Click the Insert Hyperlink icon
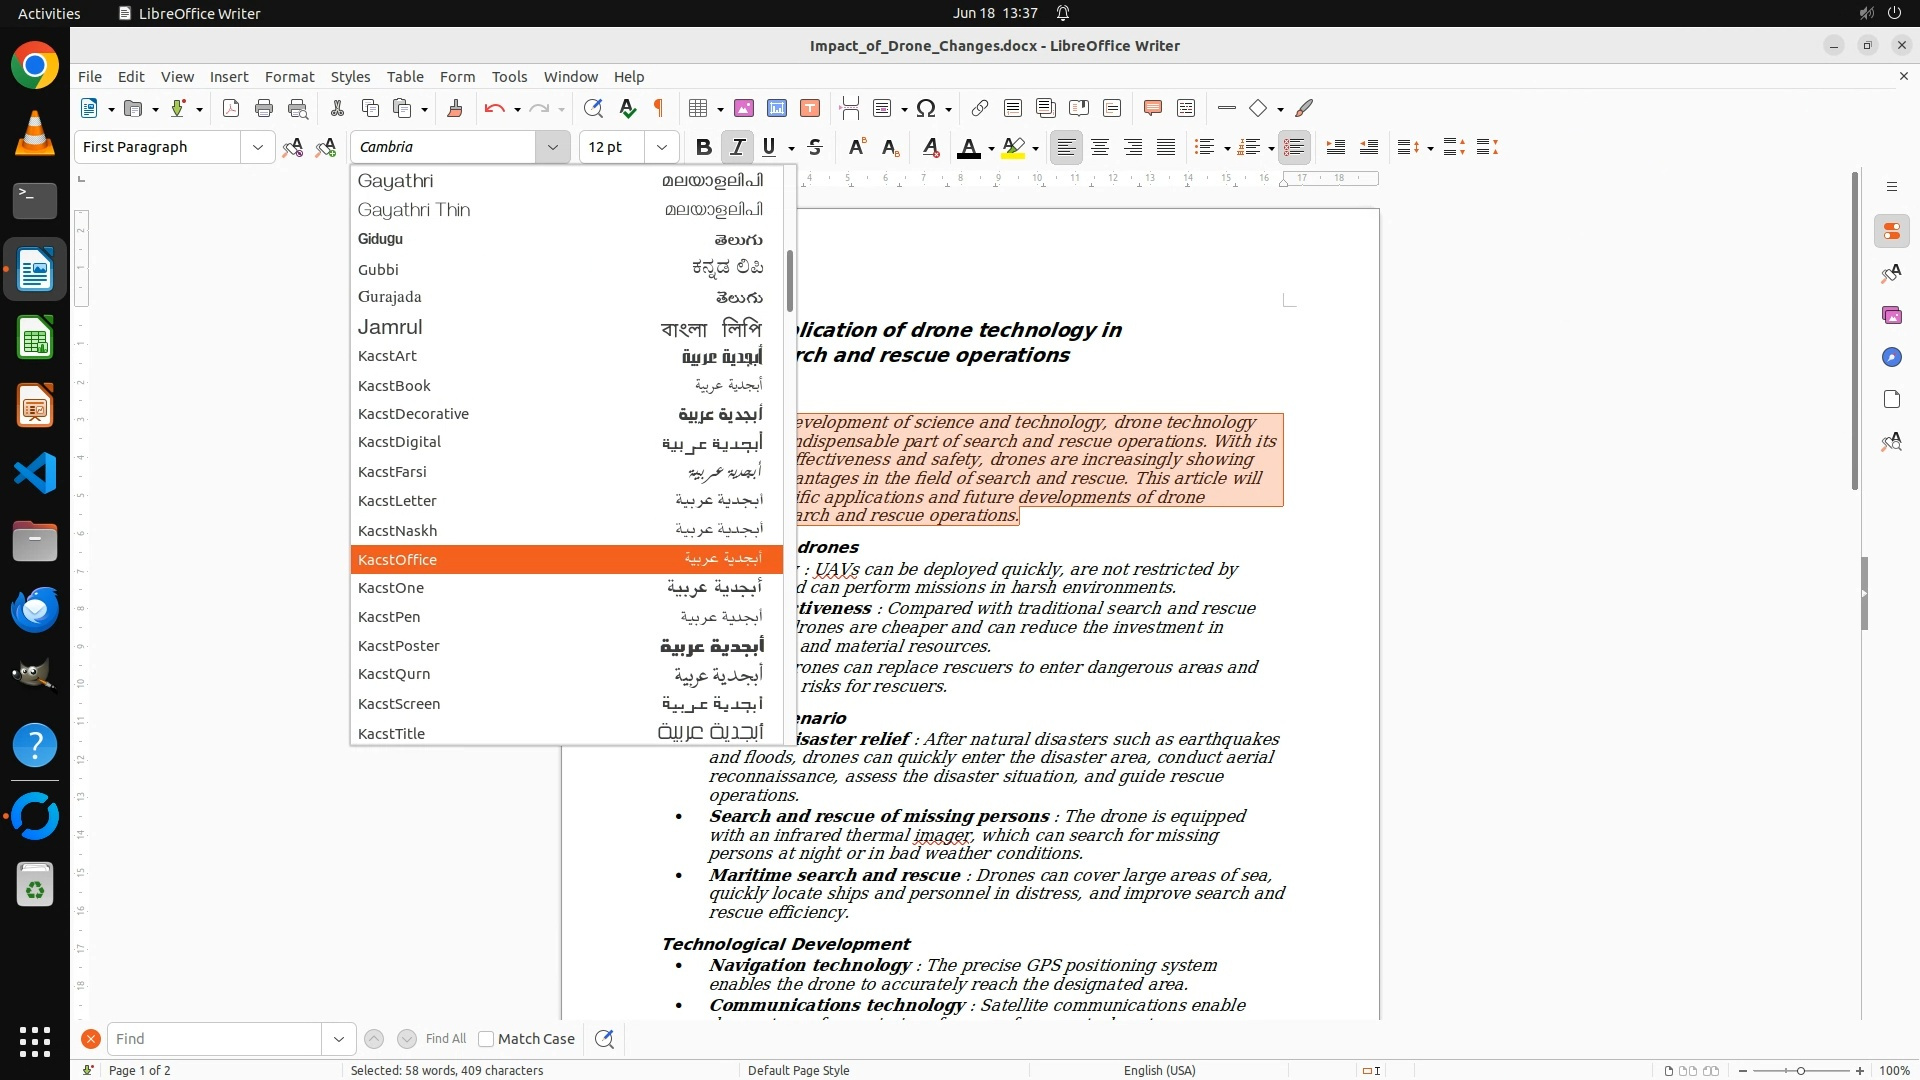Viewport: 1920px width, 1080px height. click(x=980, y=109)
